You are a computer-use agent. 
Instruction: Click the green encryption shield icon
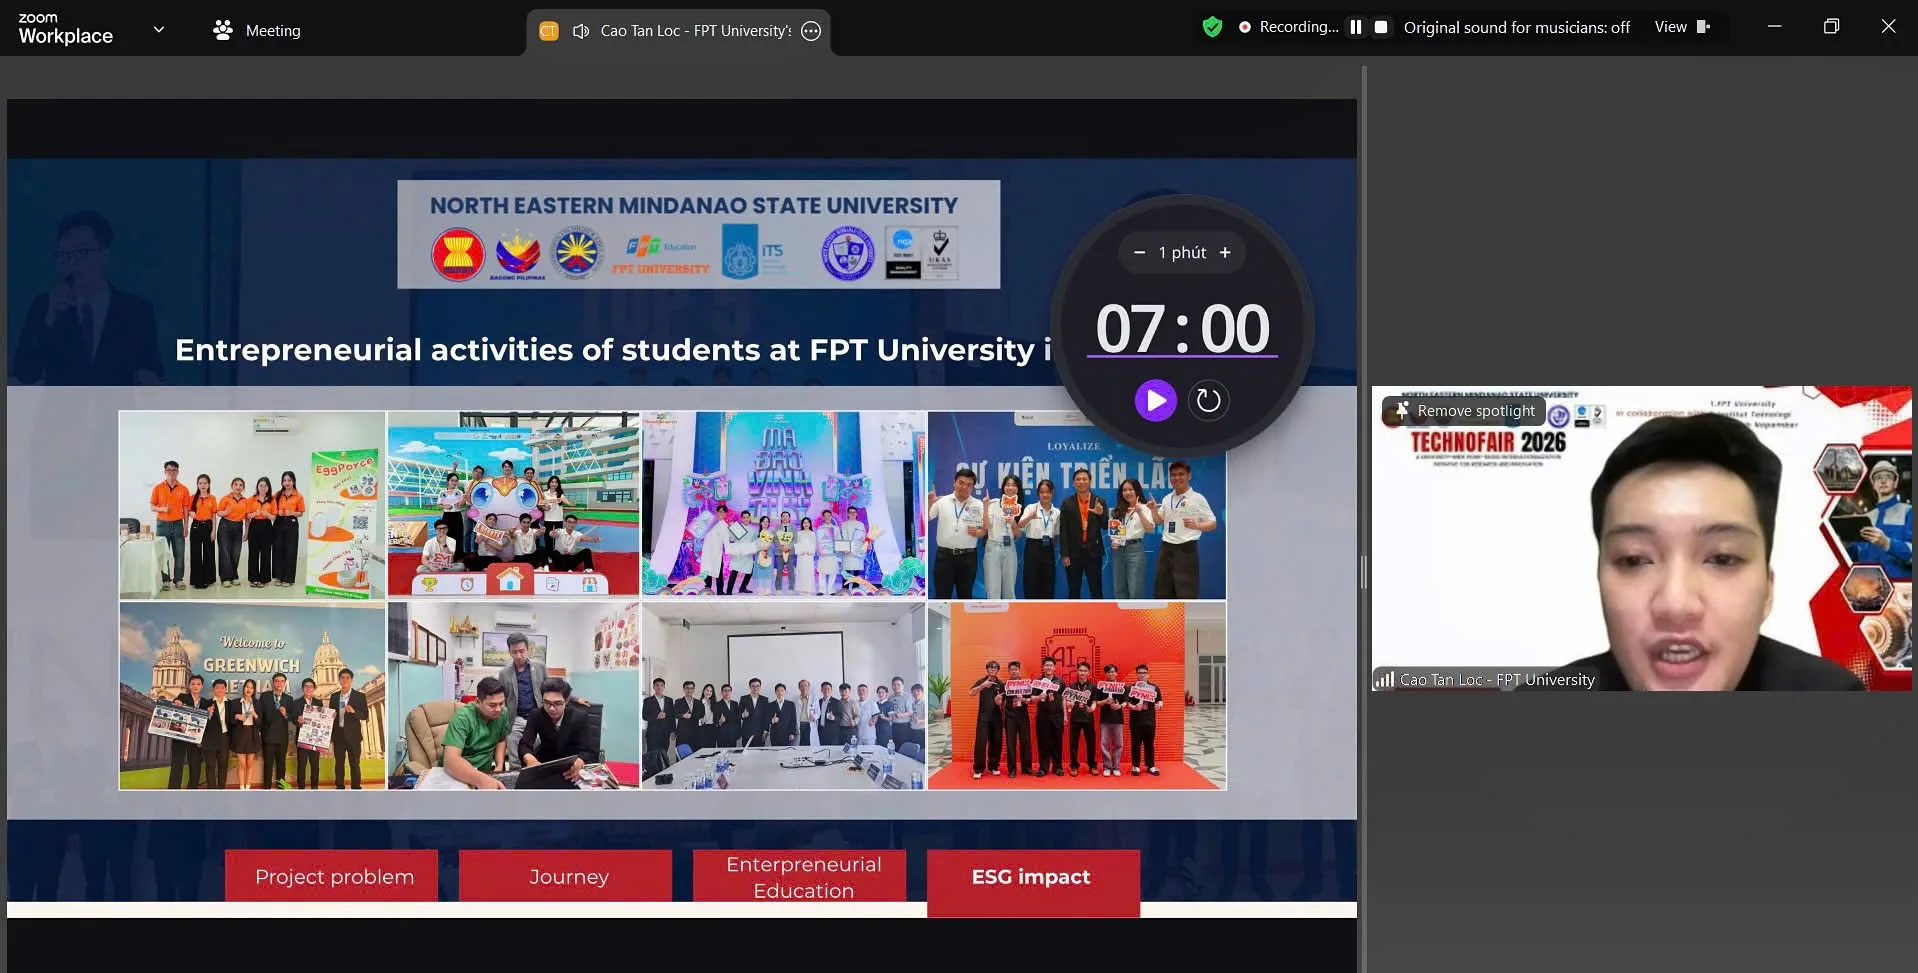[1212, 27]
